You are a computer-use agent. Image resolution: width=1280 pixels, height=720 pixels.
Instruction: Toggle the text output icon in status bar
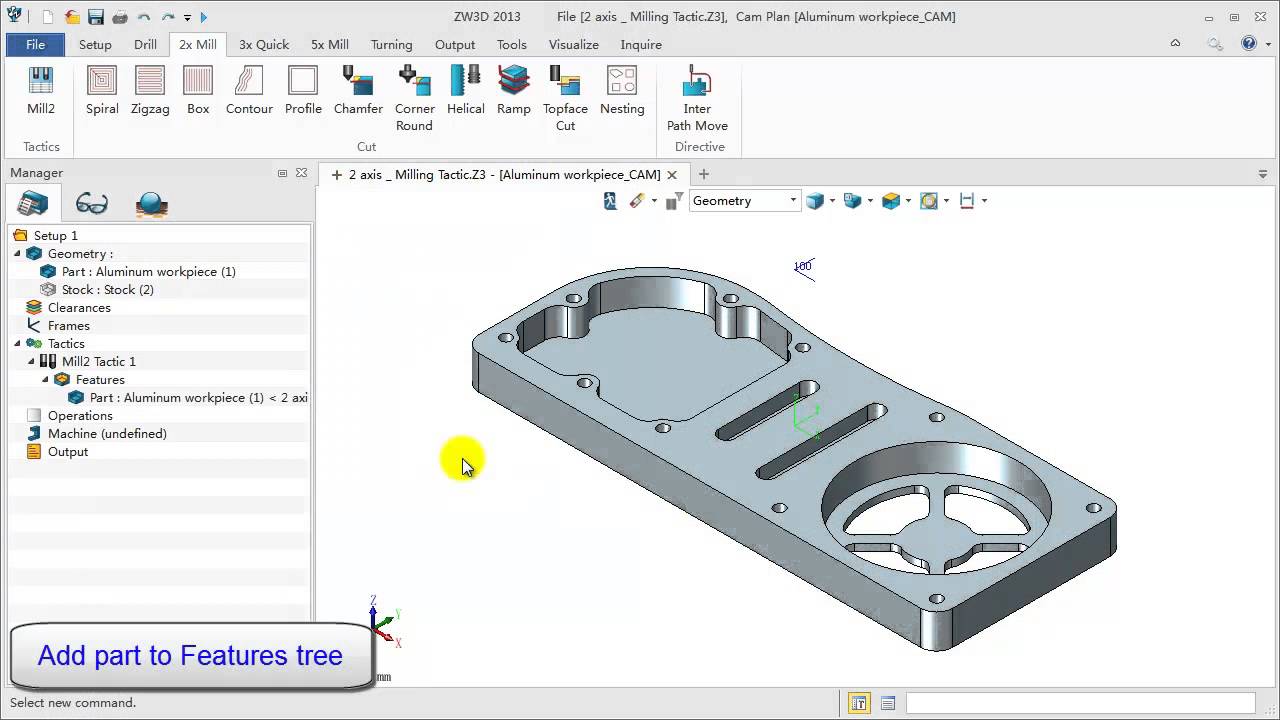point(859,703)
